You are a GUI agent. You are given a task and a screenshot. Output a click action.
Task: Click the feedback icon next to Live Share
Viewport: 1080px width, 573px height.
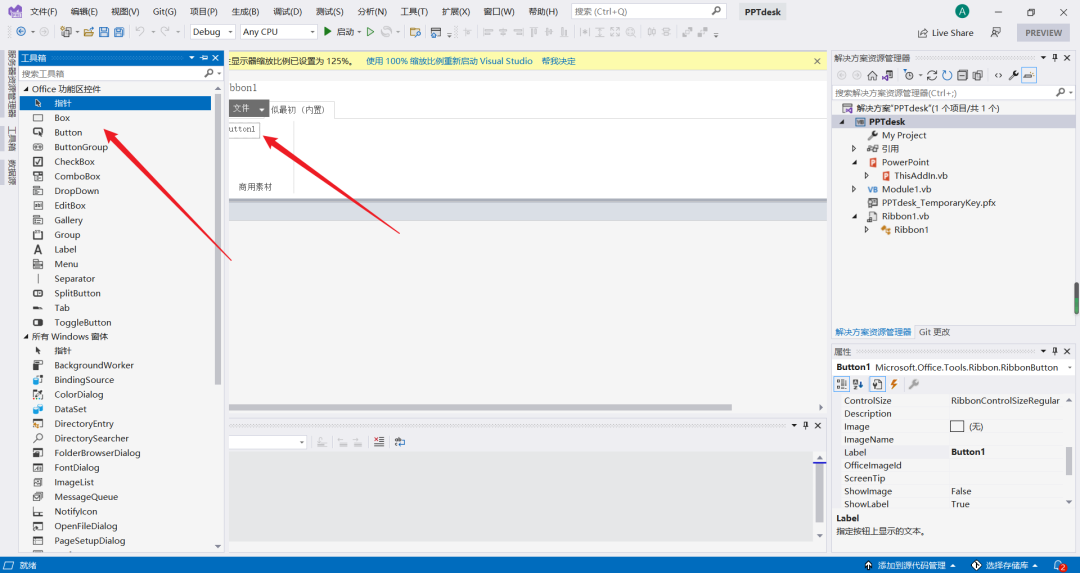pyautogui.click(x=995, y=32)
